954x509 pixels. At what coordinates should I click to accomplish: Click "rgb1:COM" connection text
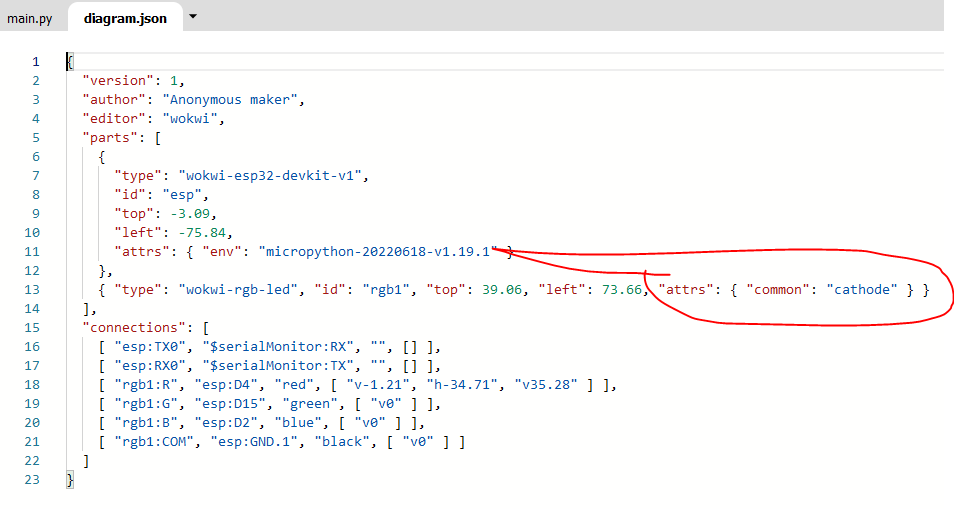(x=154, y=441)
